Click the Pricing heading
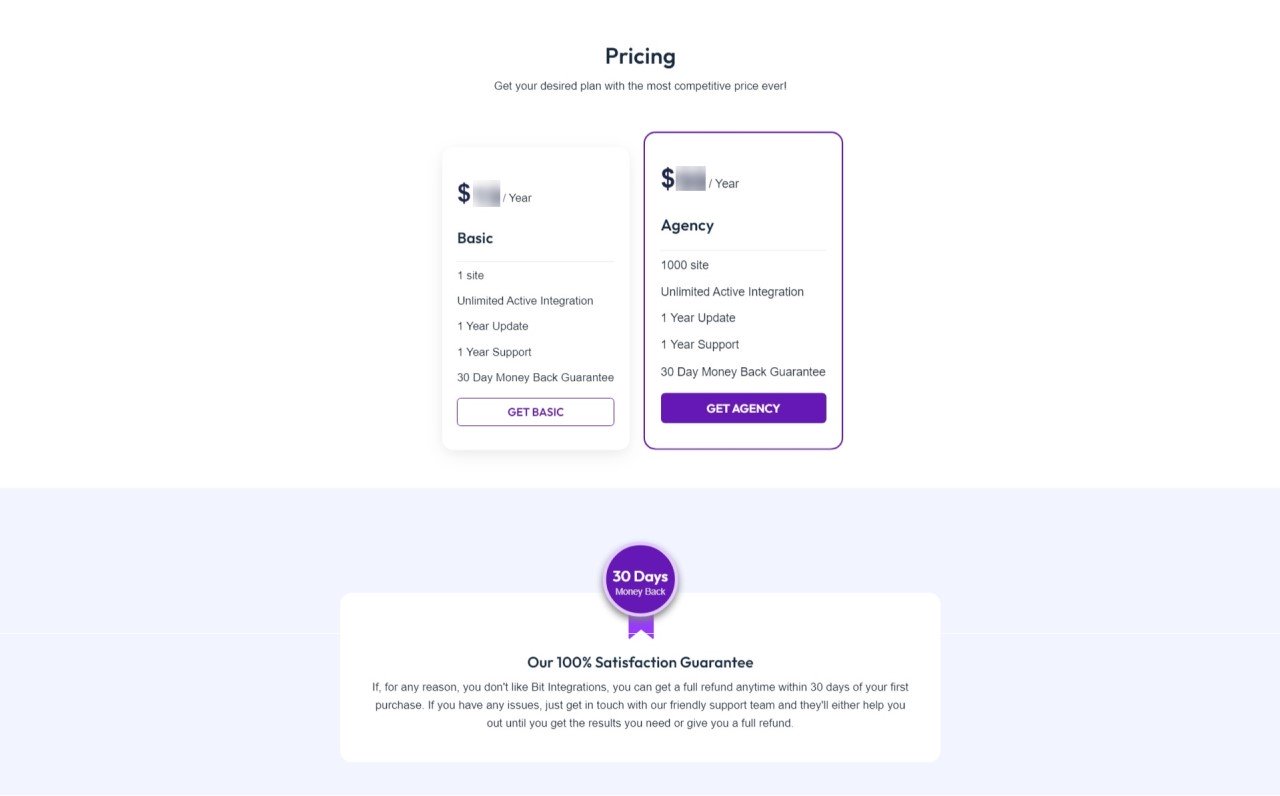This screenshot has height=796, width=1280. pyautogui.click(x=640, y=56)
